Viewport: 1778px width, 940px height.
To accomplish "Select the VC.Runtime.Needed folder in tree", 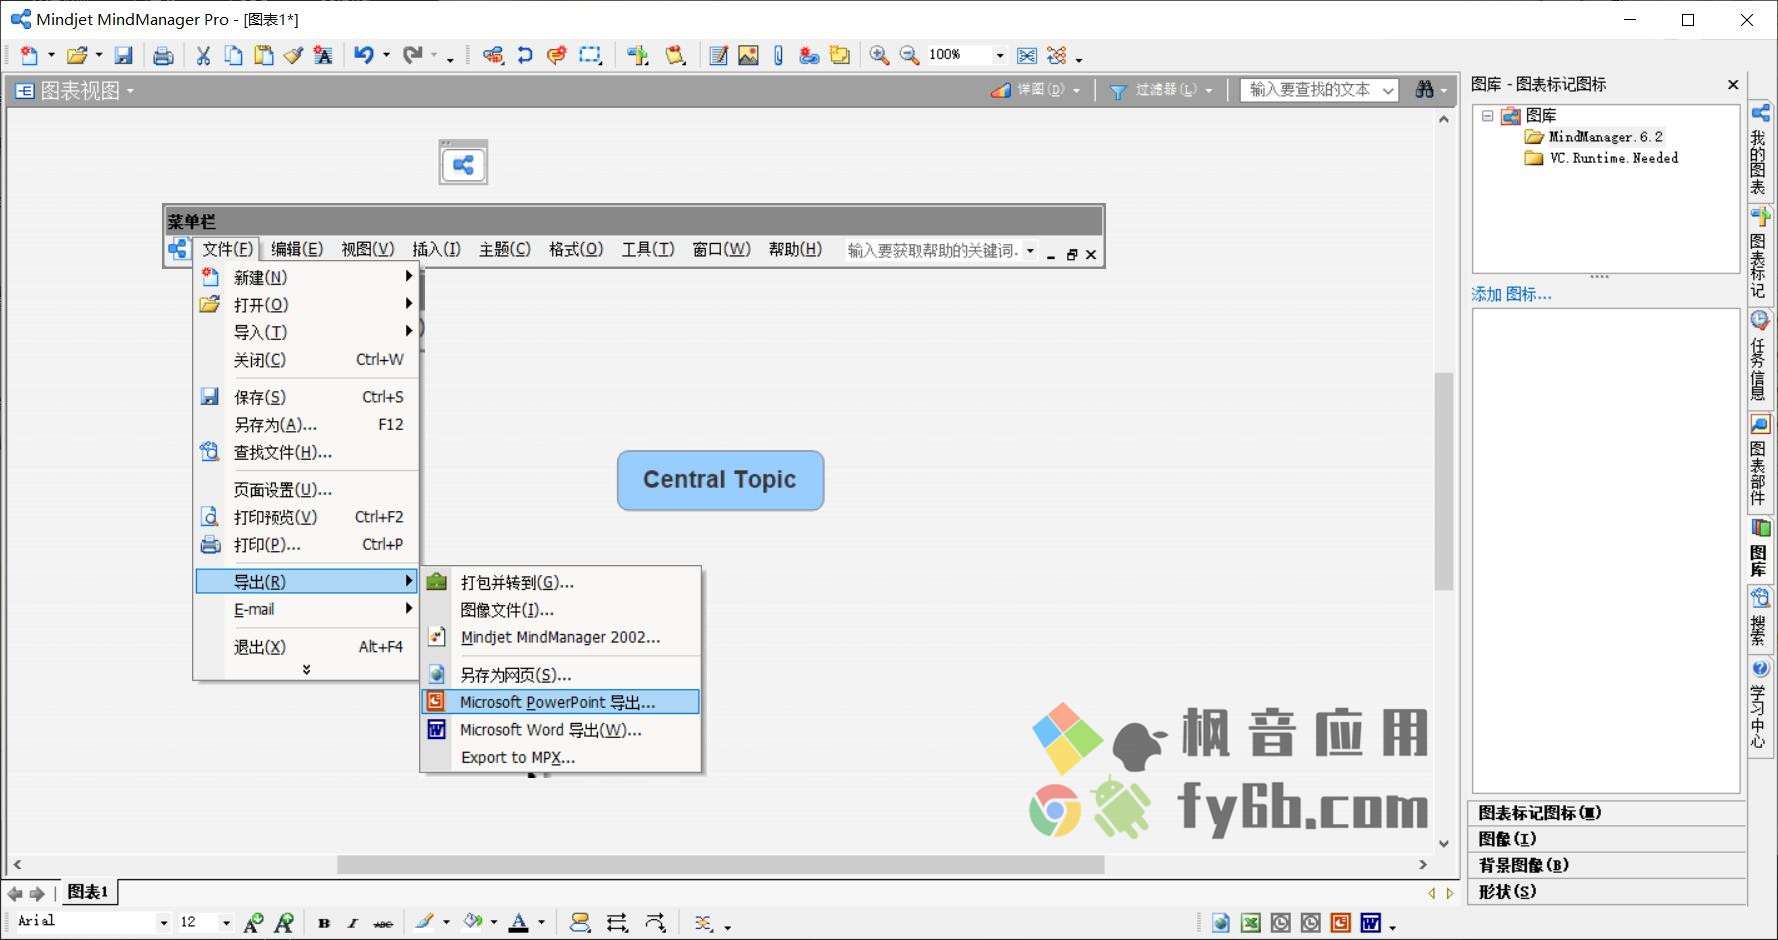I will 1613,158.
